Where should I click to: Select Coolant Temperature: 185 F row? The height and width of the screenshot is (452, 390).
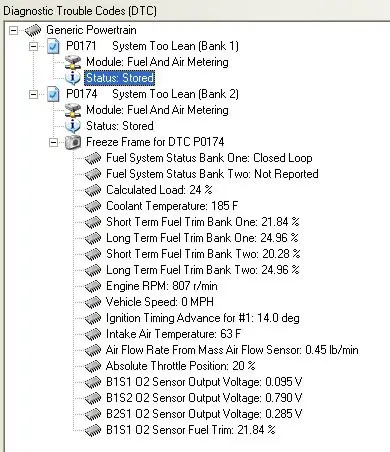point(172,206)
